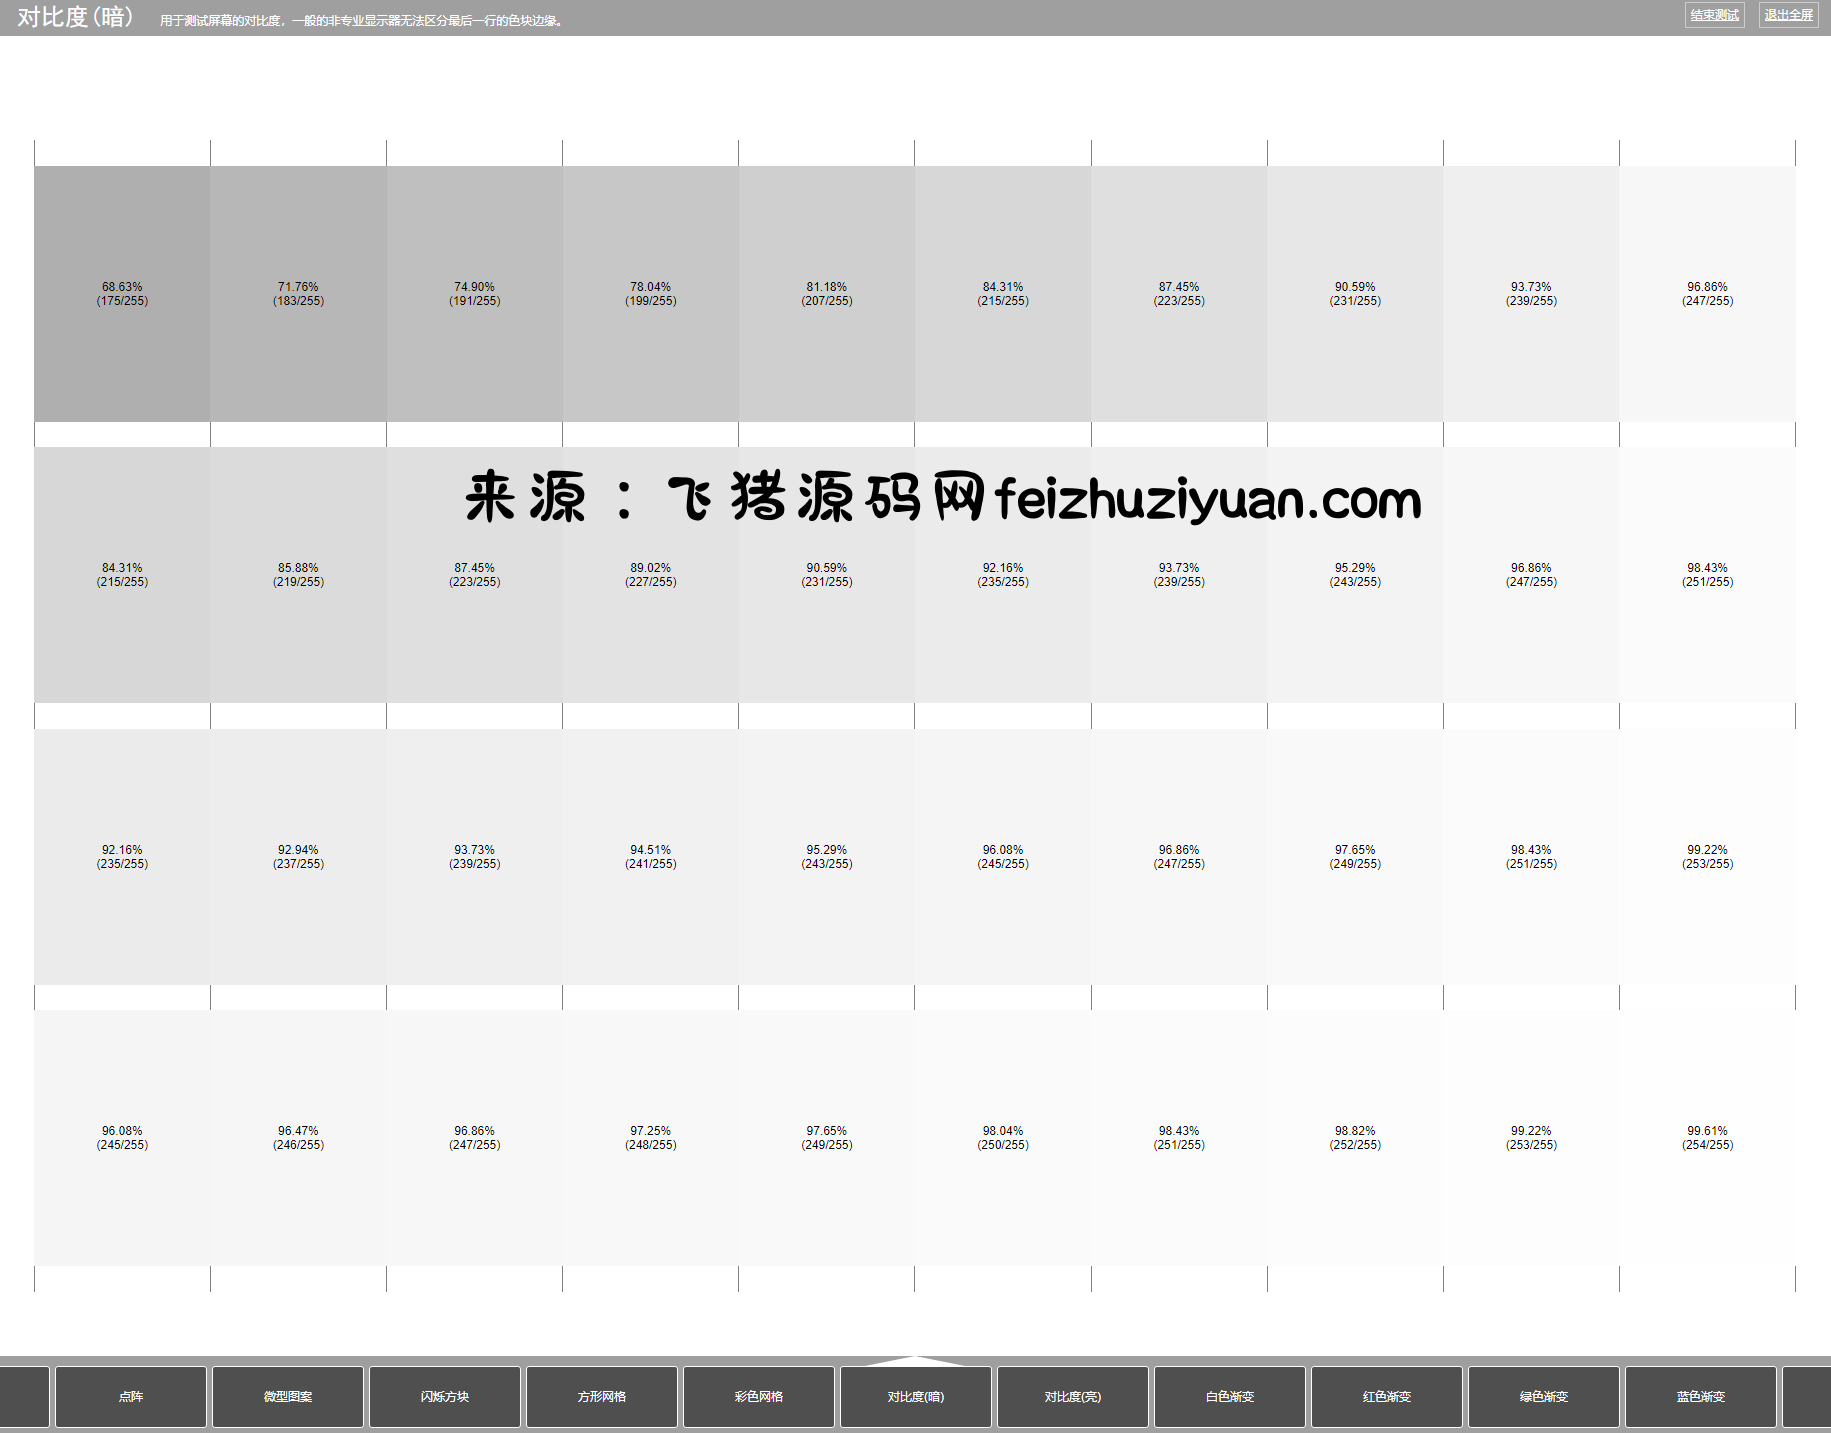1831x1433 pixels.
Task: Click the 退出全屏 button
Action: pos(1788,15)
